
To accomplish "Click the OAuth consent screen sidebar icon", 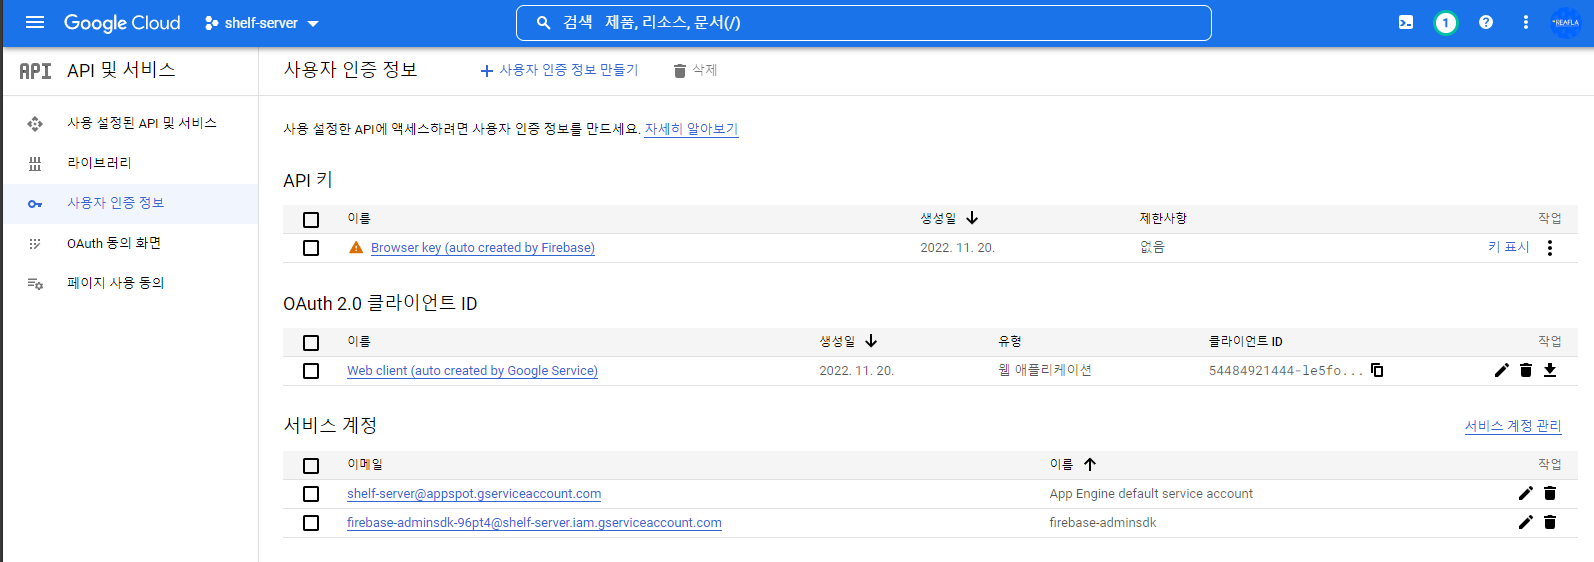I will pyautogui.click(x=35, y=244).
